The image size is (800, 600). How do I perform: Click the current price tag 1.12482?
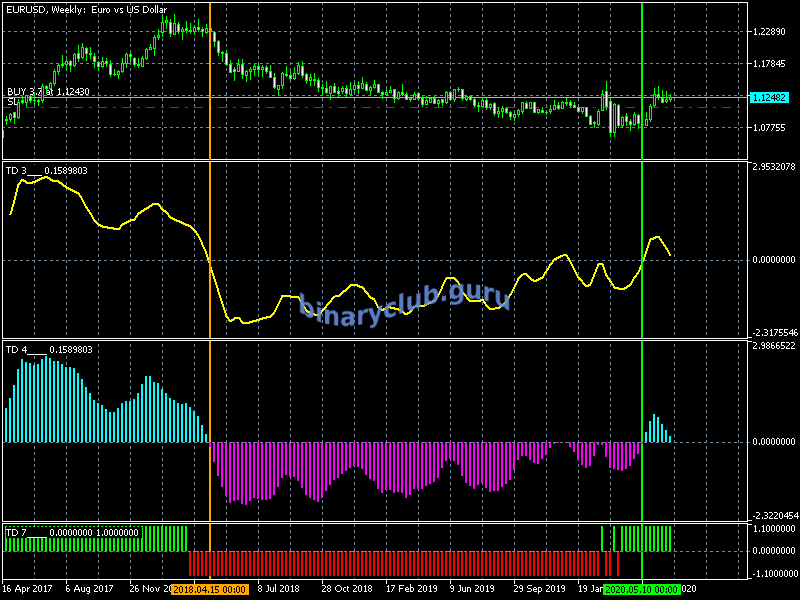(770, 98)
